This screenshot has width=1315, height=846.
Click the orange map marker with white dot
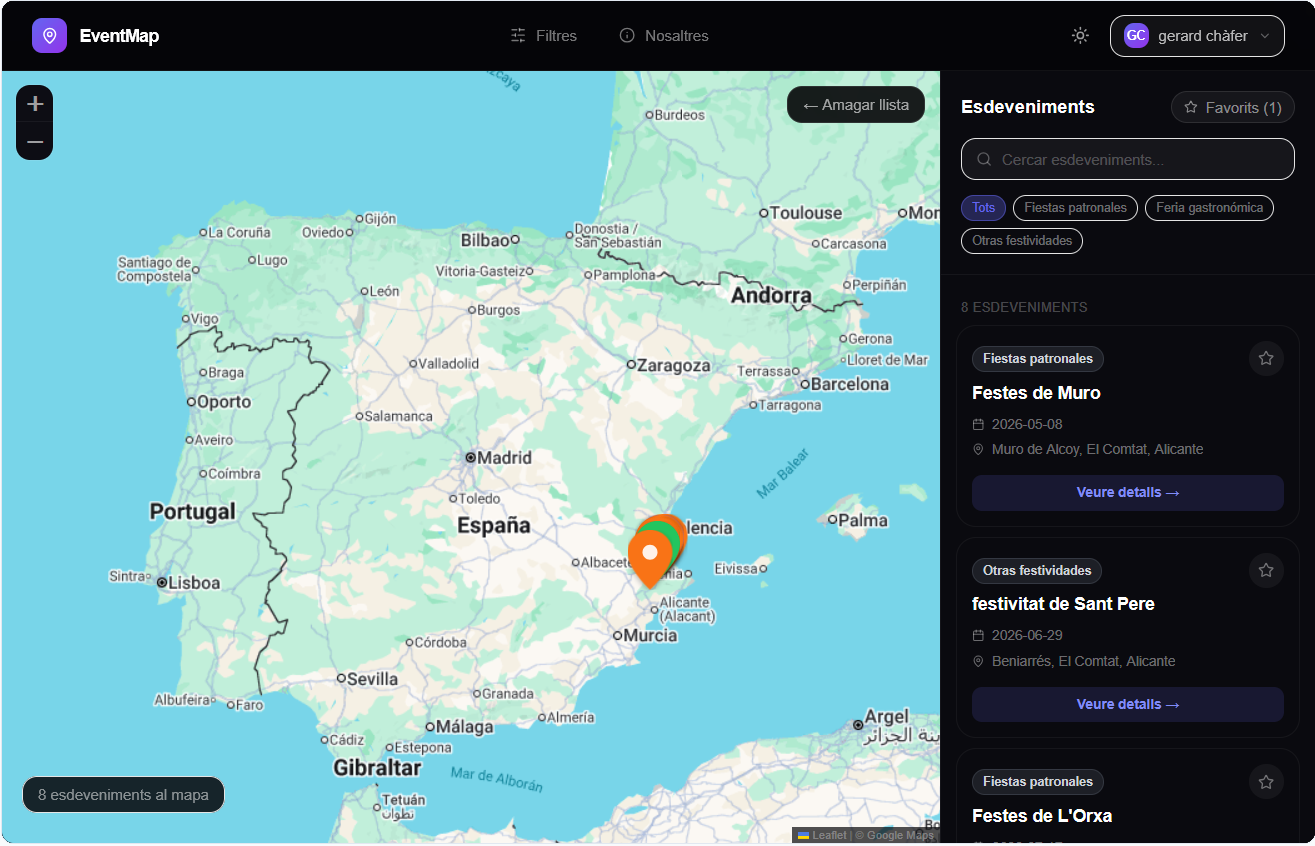click(x=649, y=556)
